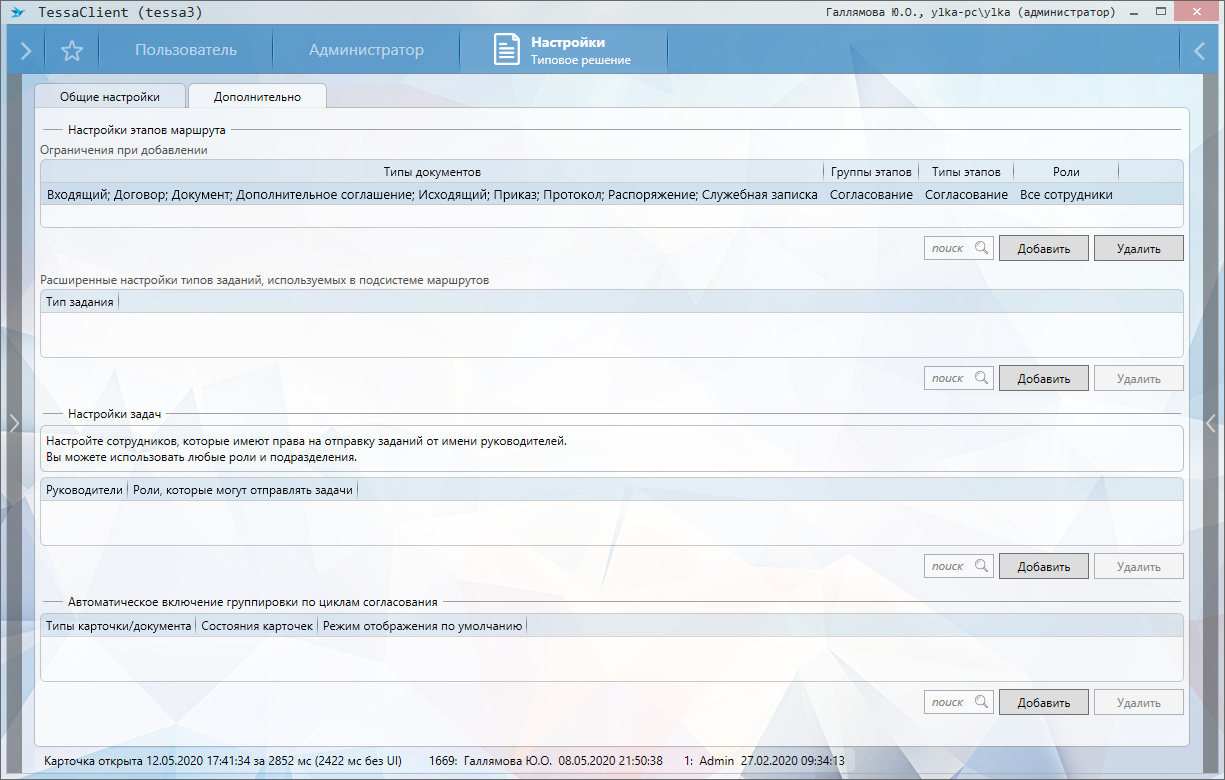The width and height of the screenshot is (1225, 780).
Task: Click the star favorites icon
Action: [x=71, y=51]
